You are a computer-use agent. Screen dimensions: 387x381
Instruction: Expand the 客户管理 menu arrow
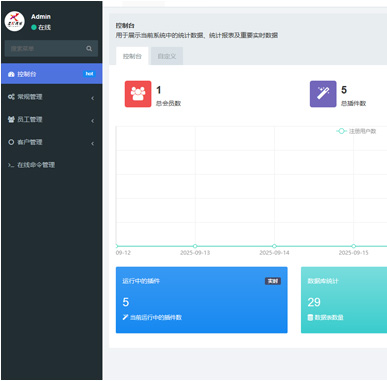click(93, 143)
